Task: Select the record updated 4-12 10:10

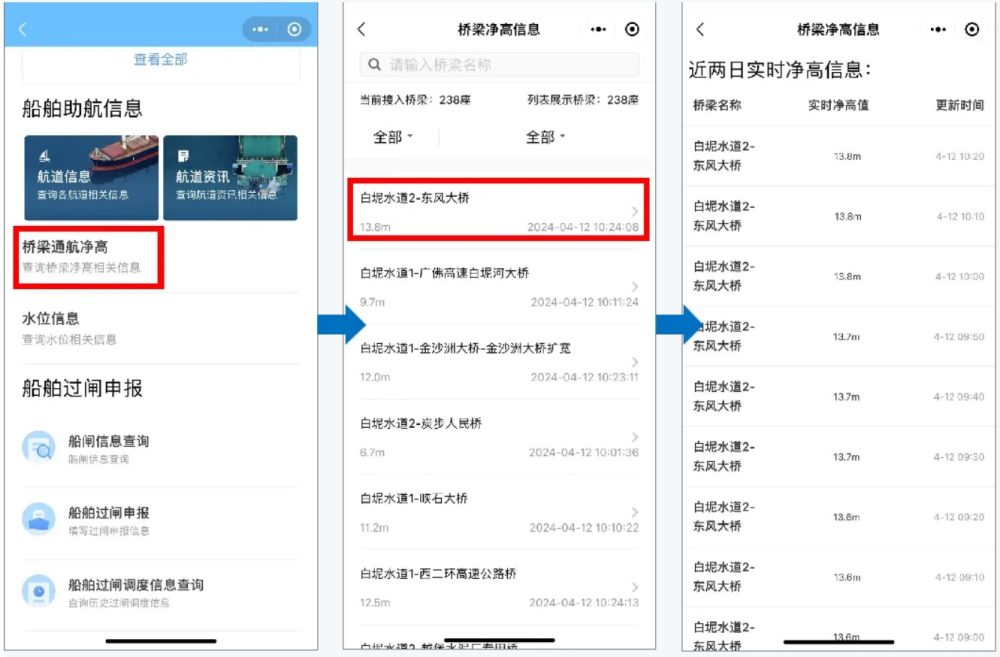Action: [x=839, y=216]
